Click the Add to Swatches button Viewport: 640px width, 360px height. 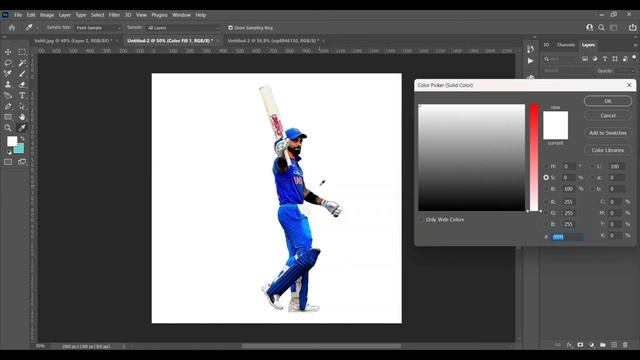click(x=608, y=133)
